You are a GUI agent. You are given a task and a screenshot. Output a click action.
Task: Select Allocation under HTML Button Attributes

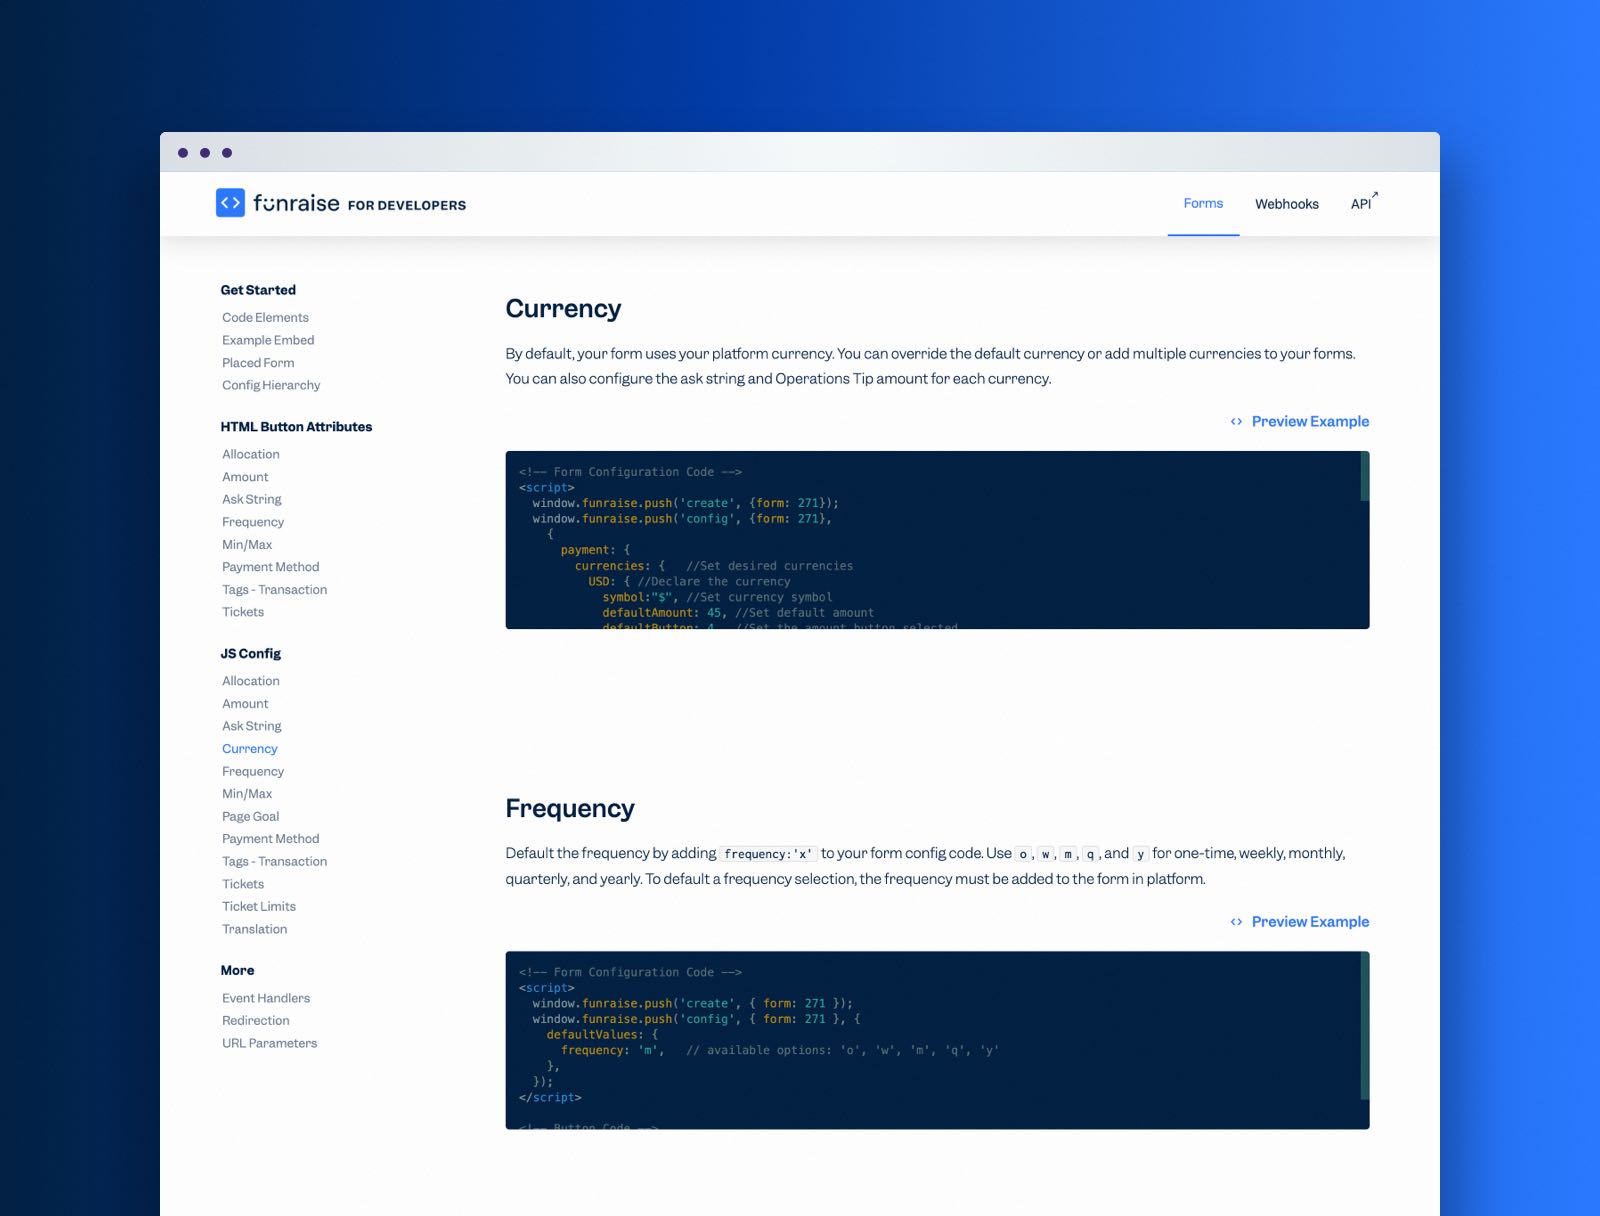(251, 454)
